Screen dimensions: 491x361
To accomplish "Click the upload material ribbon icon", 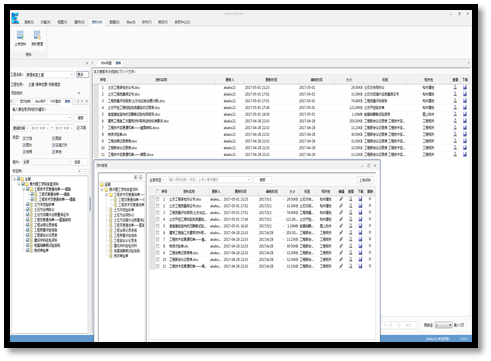I will [20, 38].
